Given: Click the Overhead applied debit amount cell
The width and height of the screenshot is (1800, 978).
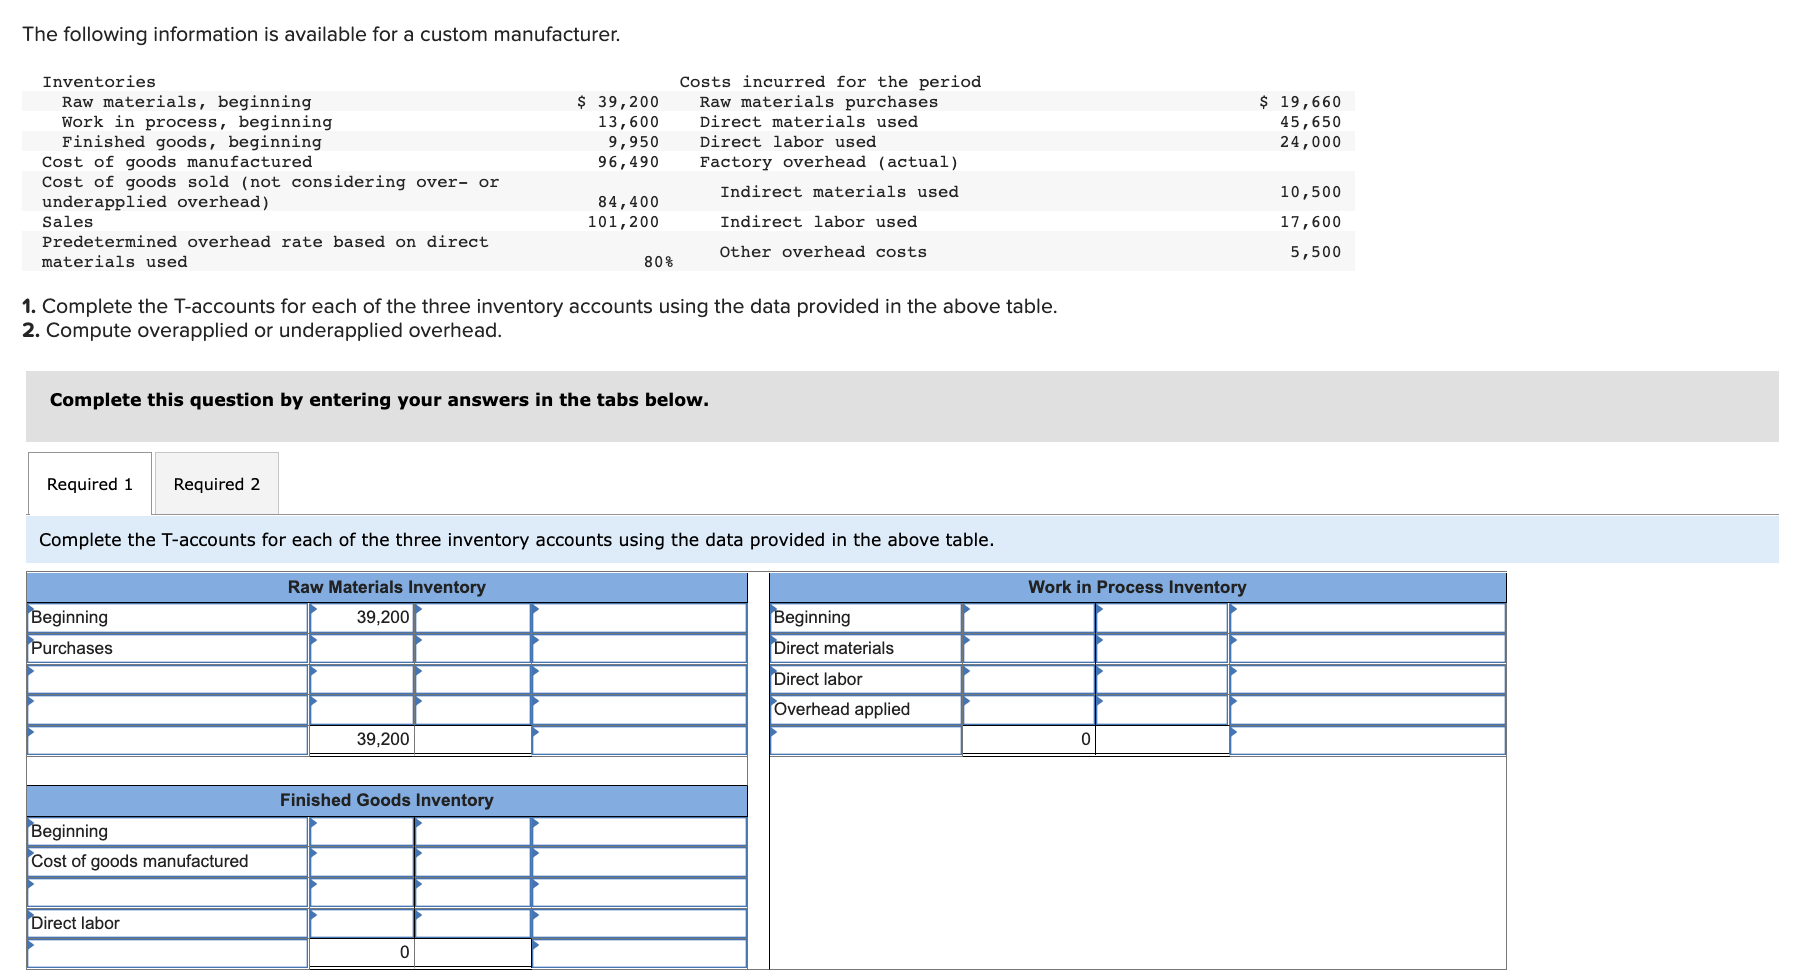Looking at the screenshot, I should pyautogui.click(x=1029, y=709).
